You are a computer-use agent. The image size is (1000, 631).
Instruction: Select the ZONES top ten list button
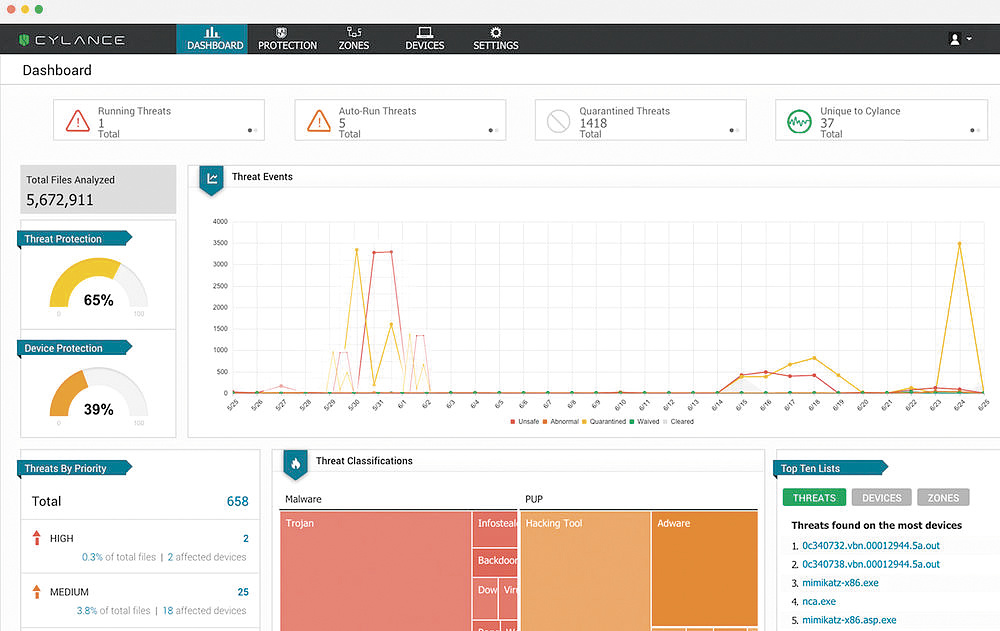(x=943, y=497)
